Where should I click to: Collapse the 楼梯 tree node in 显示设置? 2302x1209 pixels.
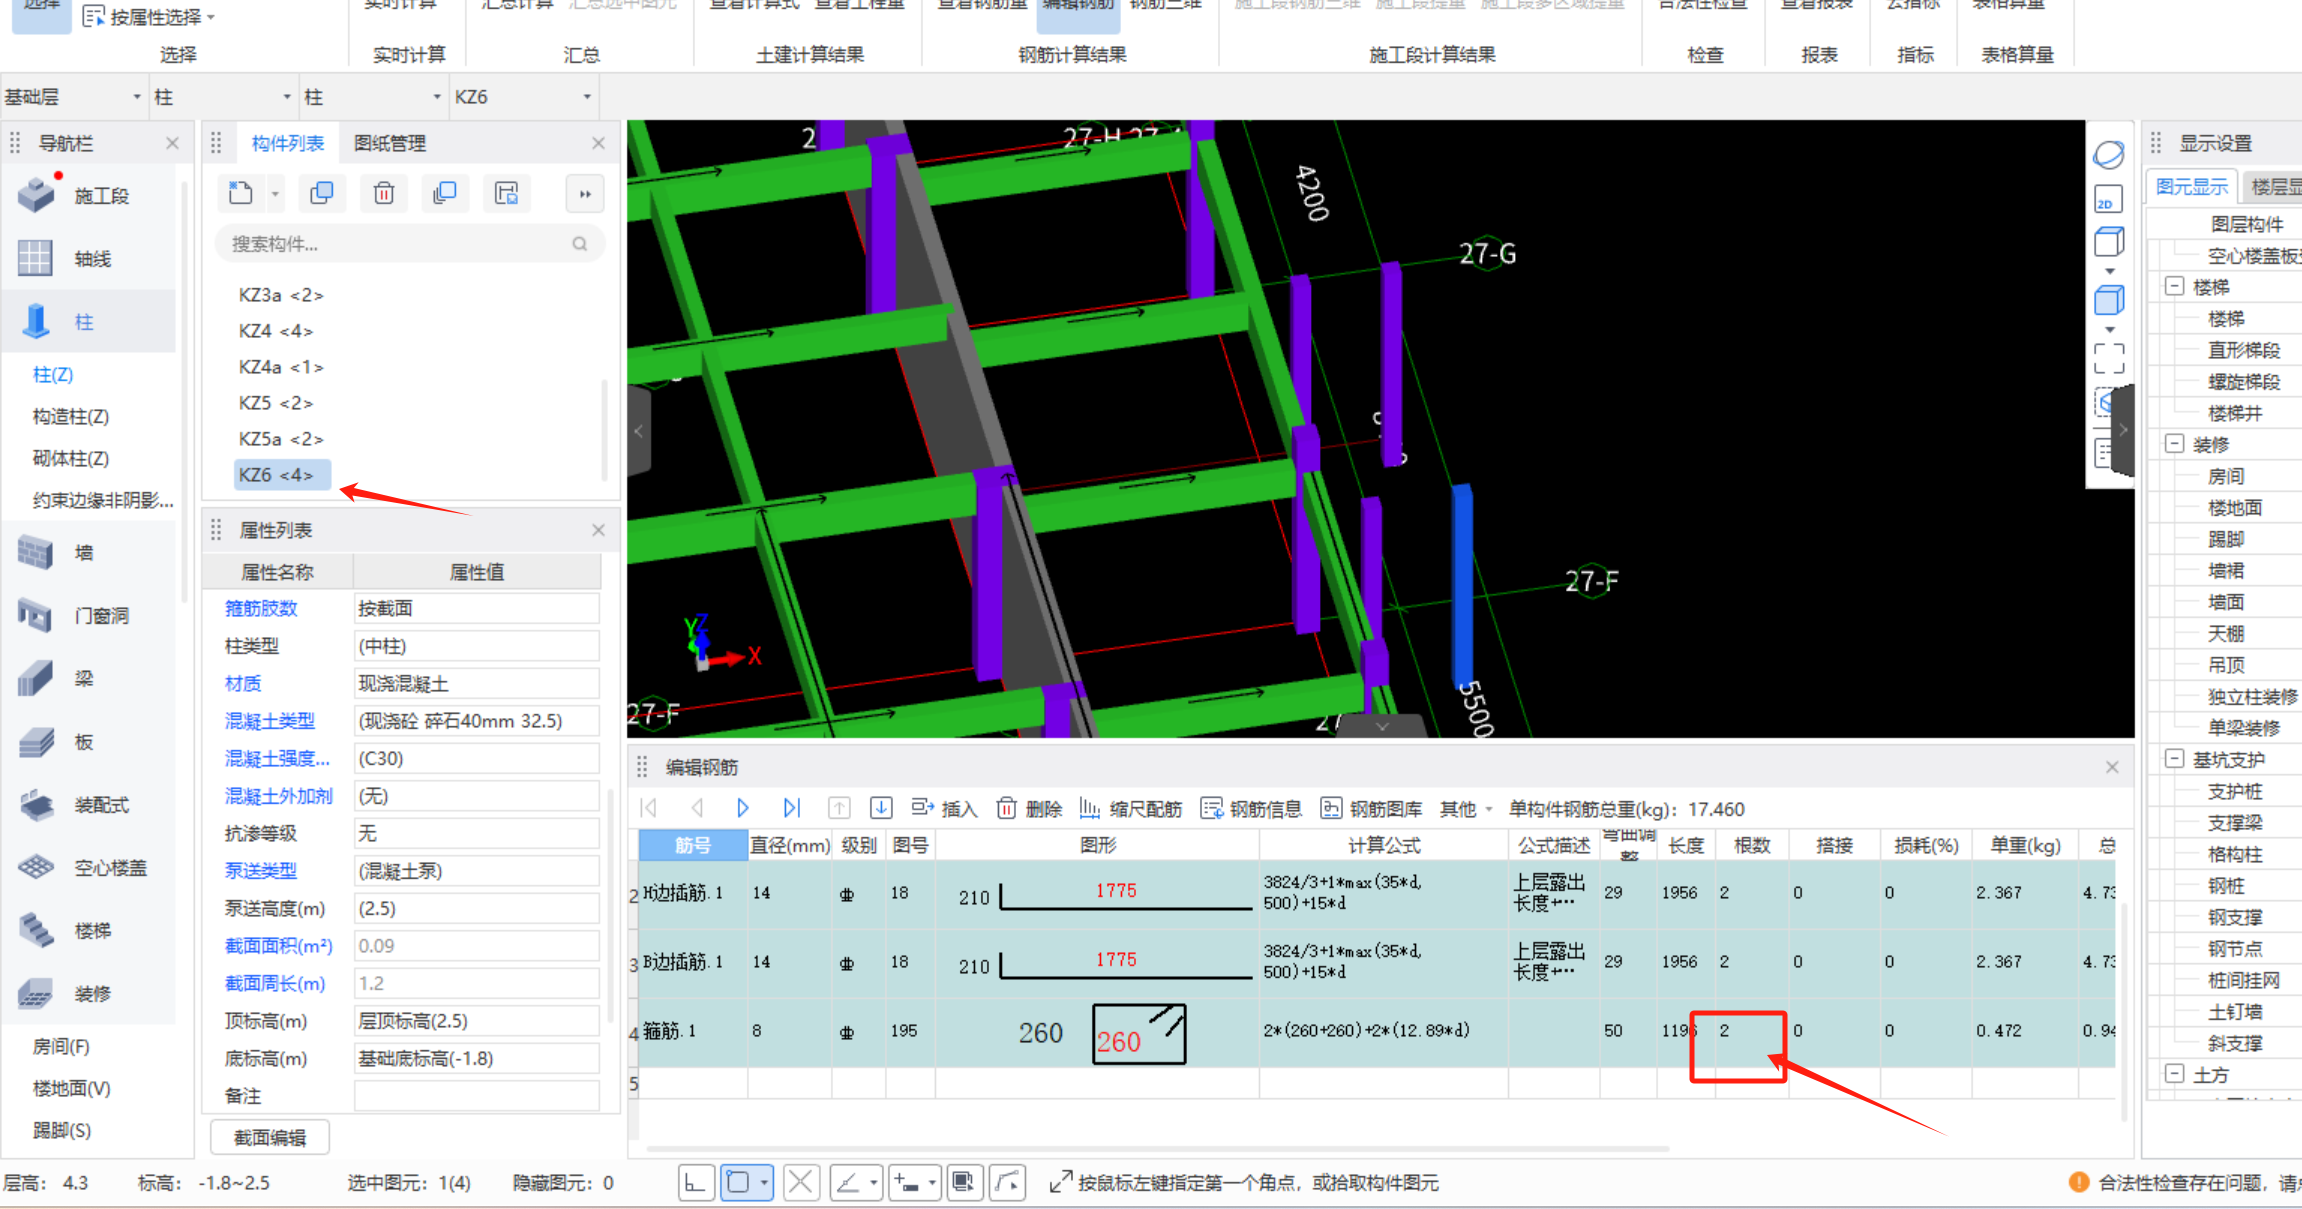tap(2174, 286)
